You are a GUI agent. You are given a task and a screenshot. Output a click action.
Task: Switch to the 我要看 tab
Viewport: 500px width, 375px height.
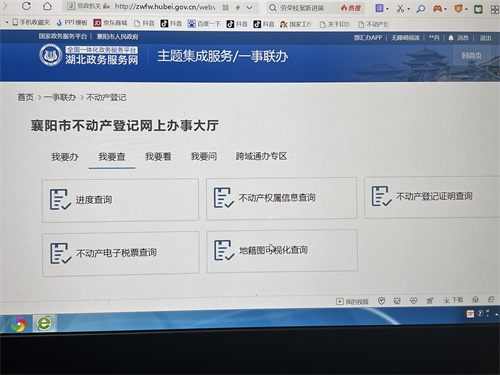158,156
